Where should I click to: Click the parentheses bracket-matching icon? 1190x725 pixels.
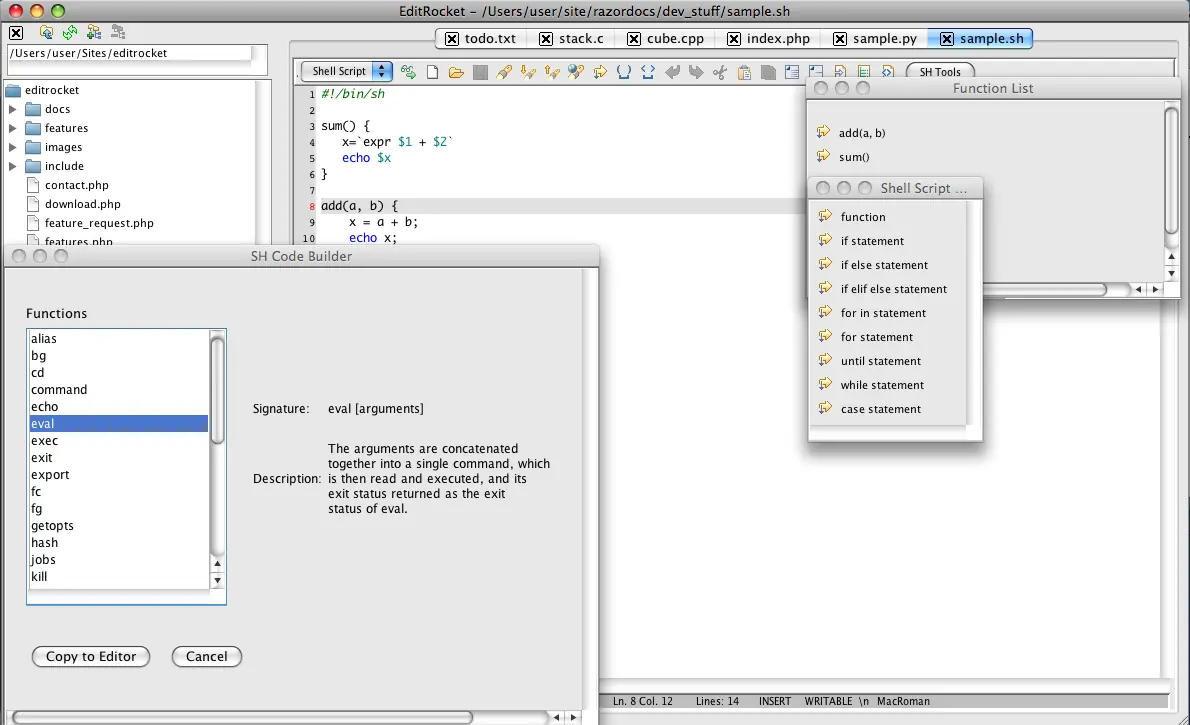click(x=624, y=72)
